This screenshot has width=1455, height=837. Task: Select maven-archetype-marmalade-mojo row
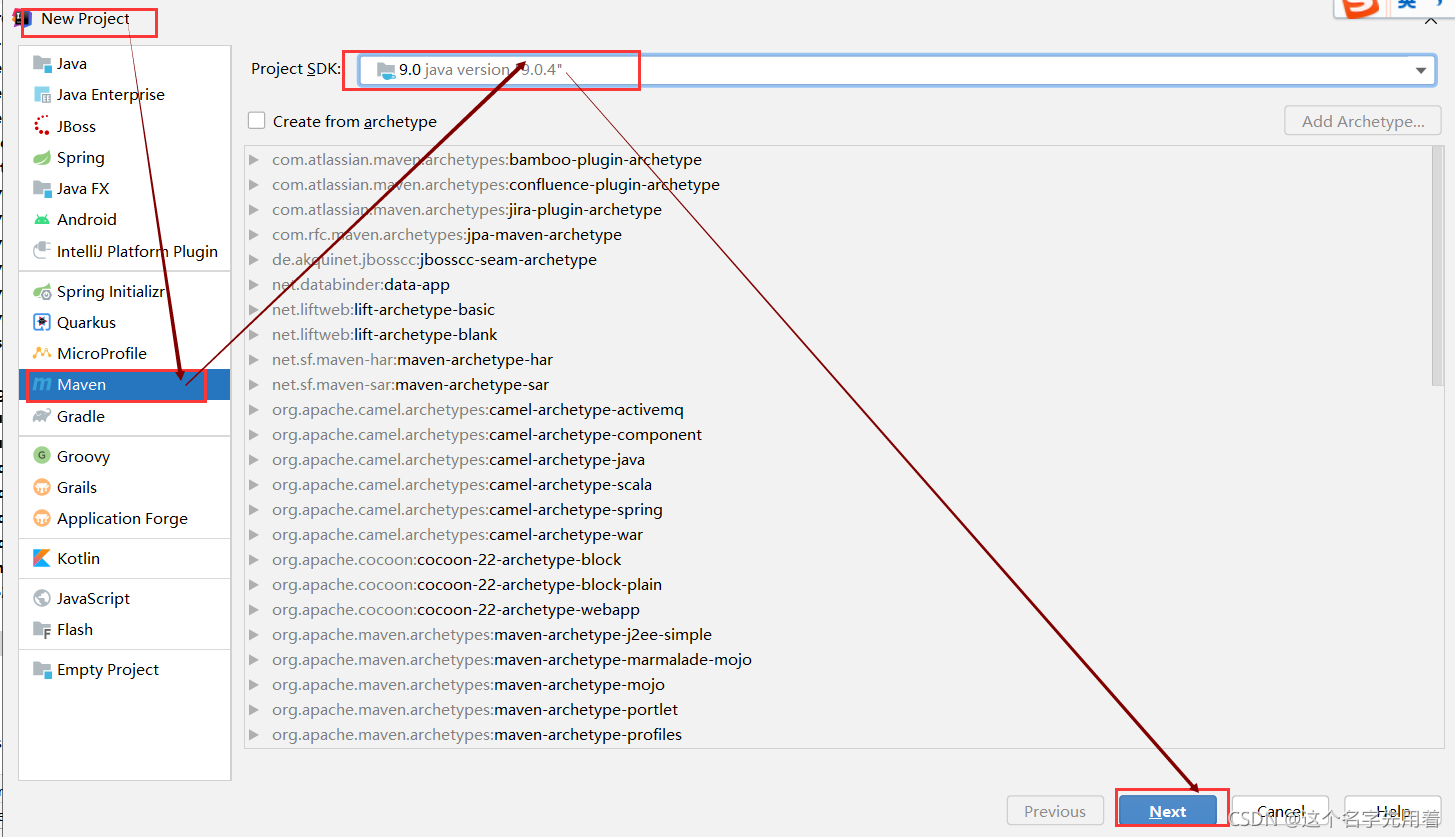tap(838, 660)
